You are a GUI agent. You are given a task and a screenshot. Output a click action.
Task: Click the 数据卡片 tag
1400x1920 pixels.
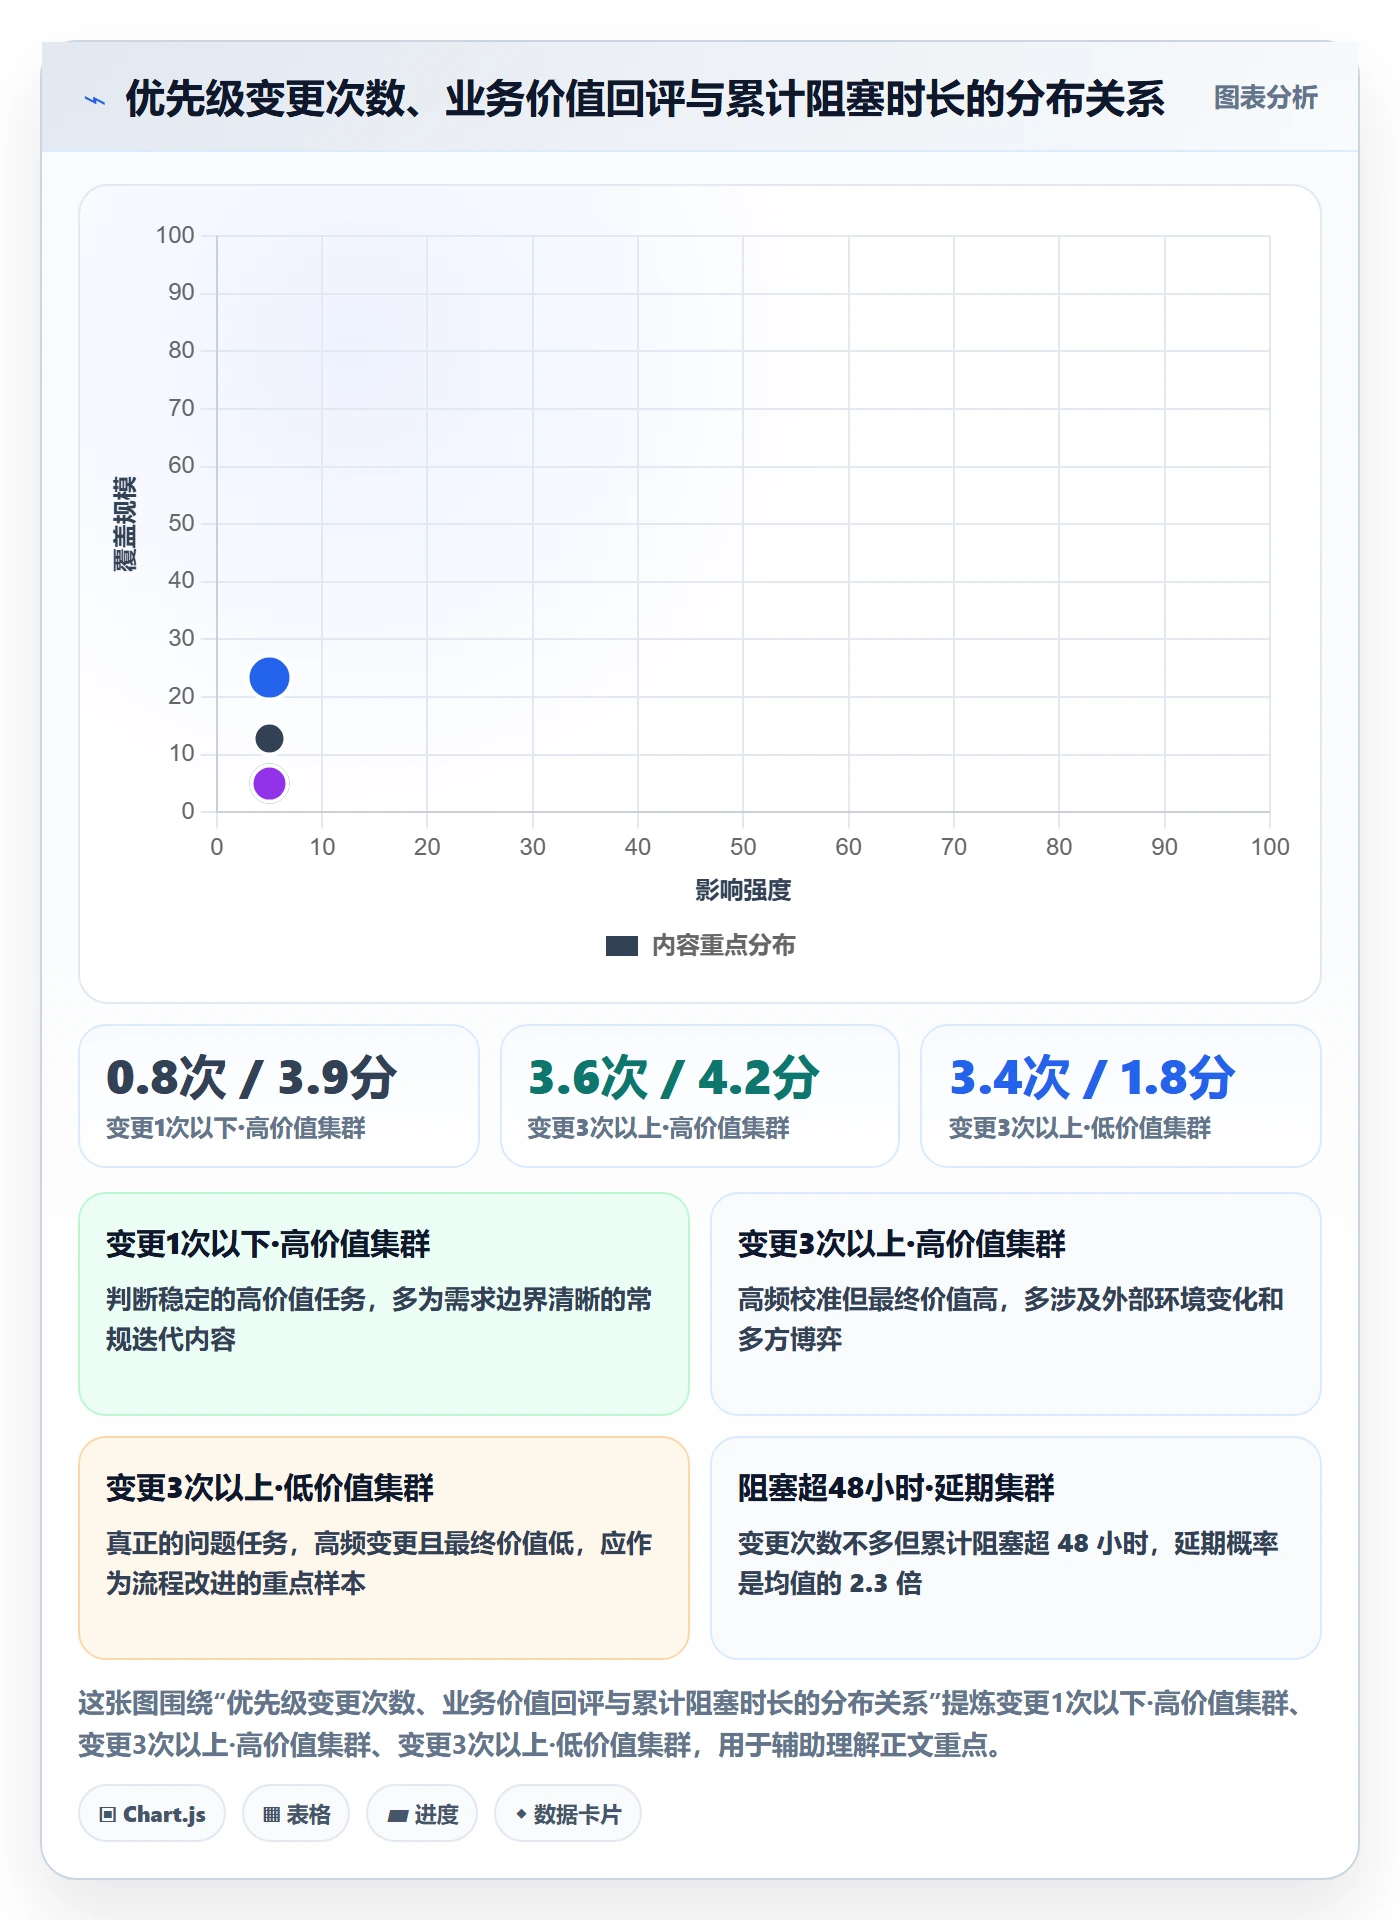click(x=568, y=1814)
